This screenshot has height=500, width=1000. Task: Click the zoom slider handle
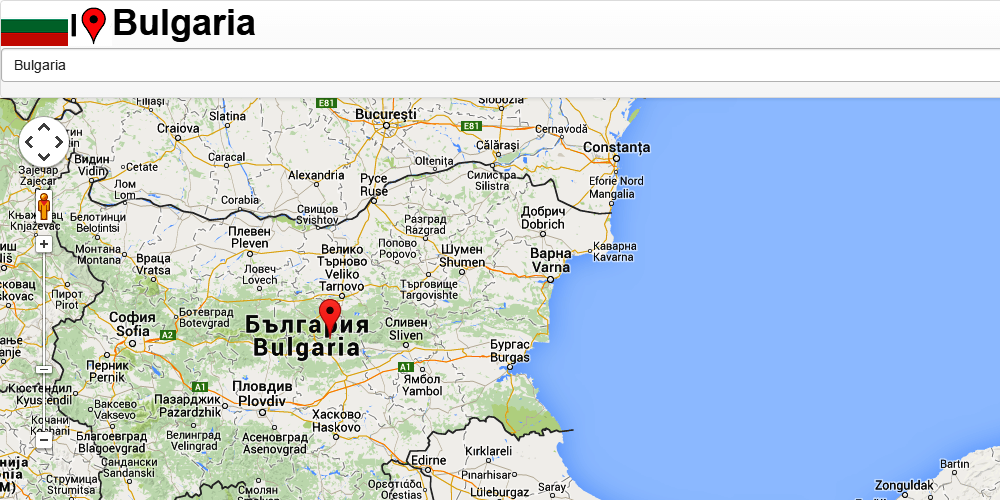43,369
